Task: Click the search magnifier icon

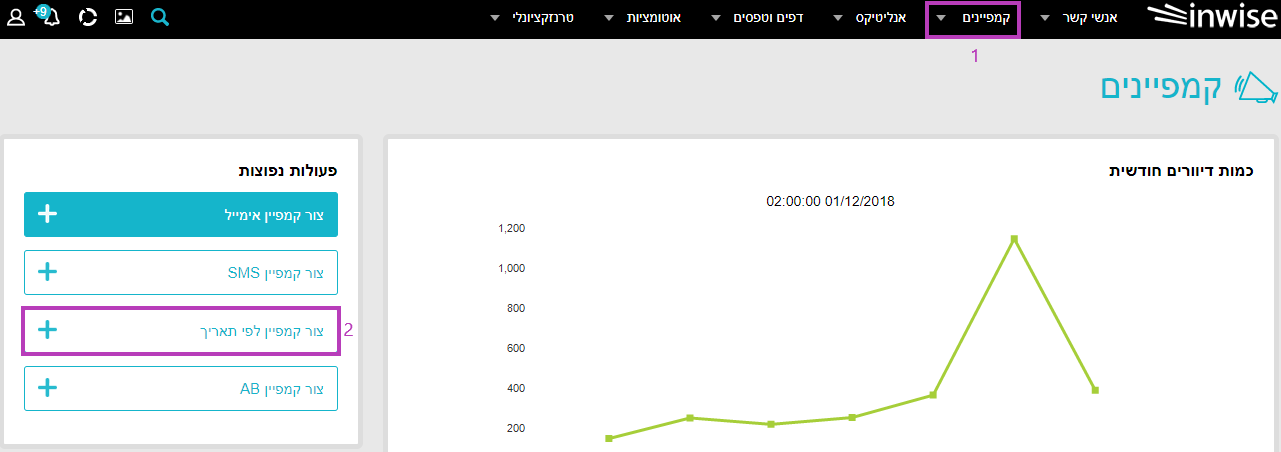Action: point(160,18)
